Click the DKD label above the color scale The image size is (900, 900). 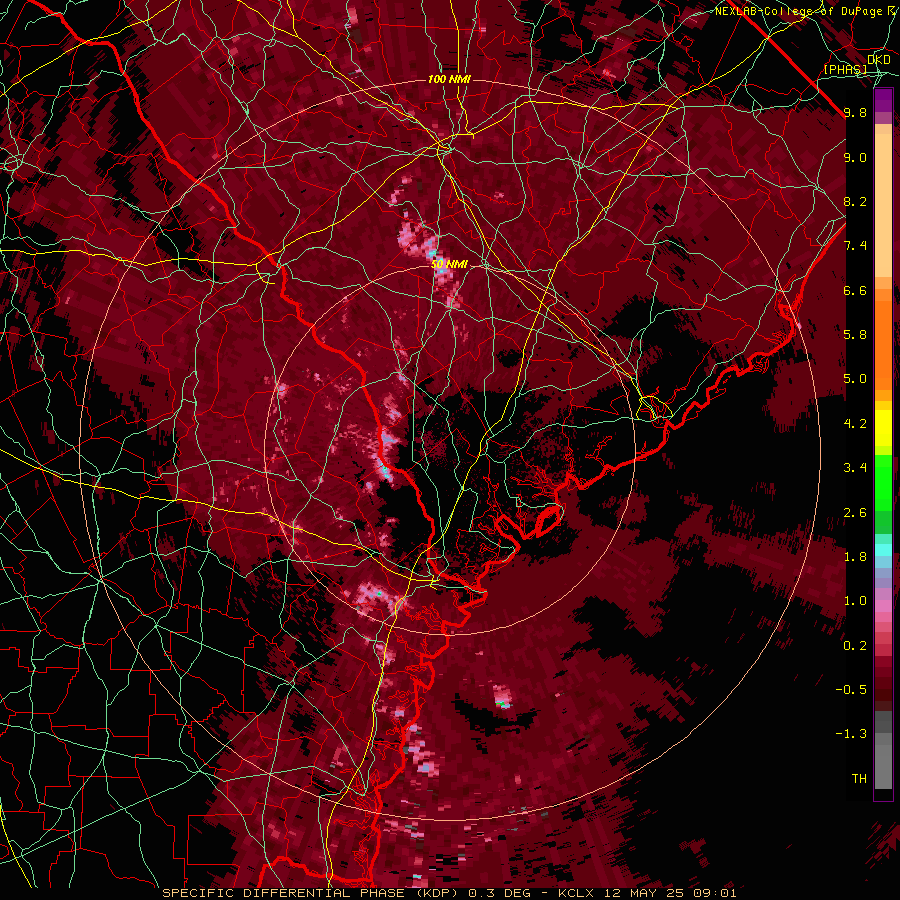coord(879,60)
